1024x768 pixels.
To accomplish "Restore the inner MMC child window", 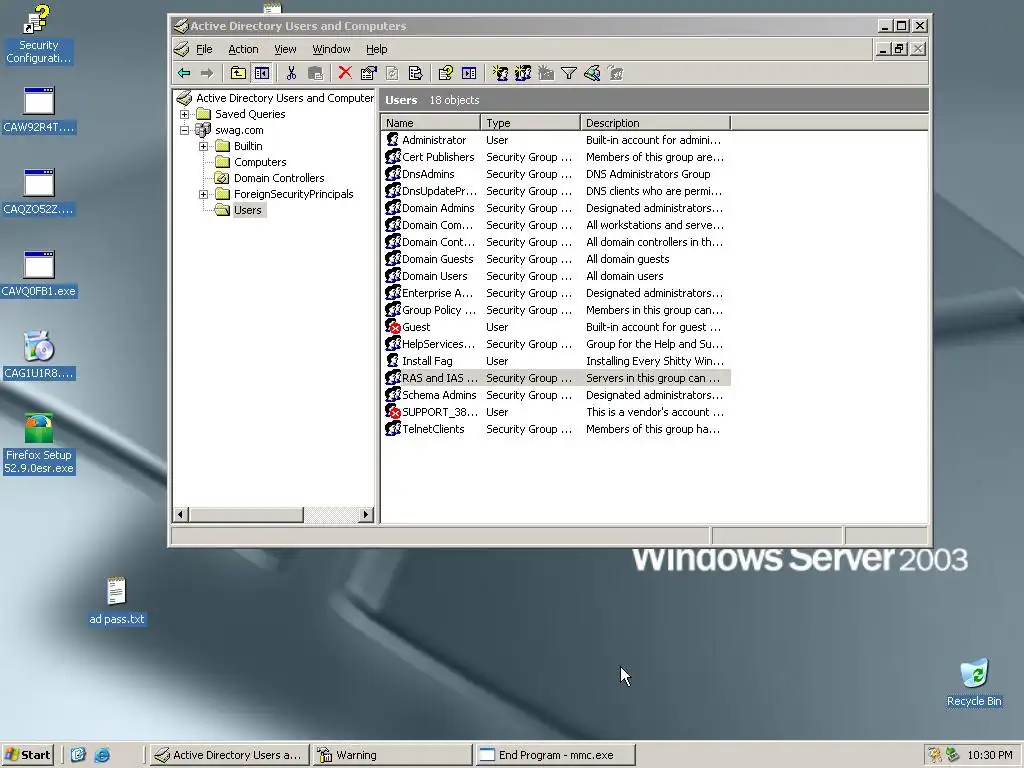I will point(899,49).
